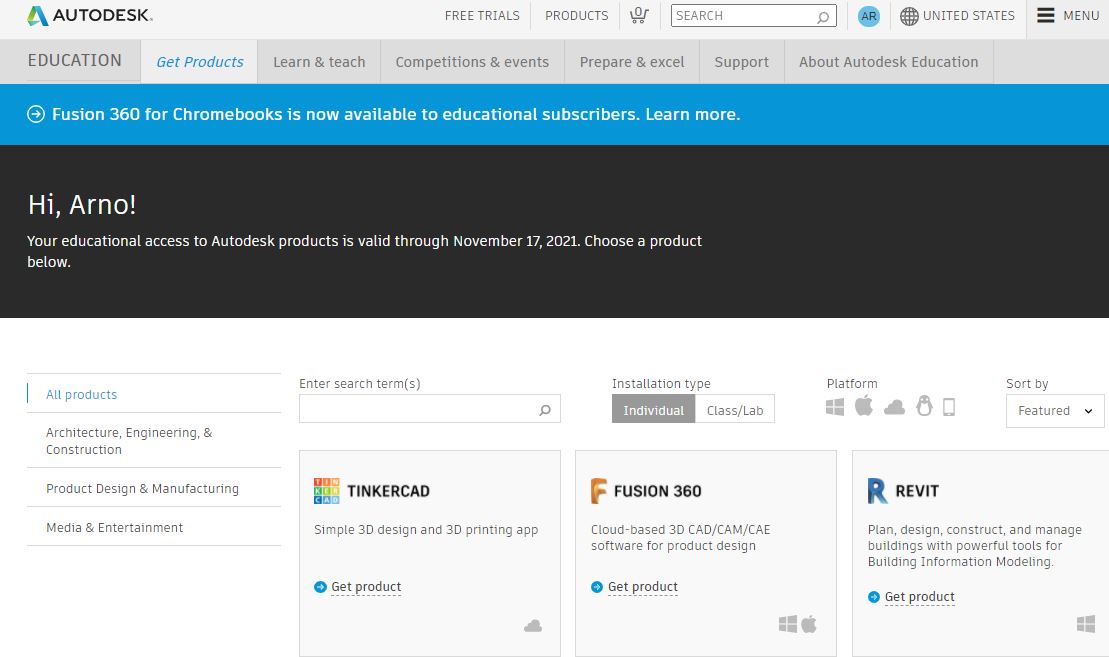Open the Learn & teach tab

319,62
